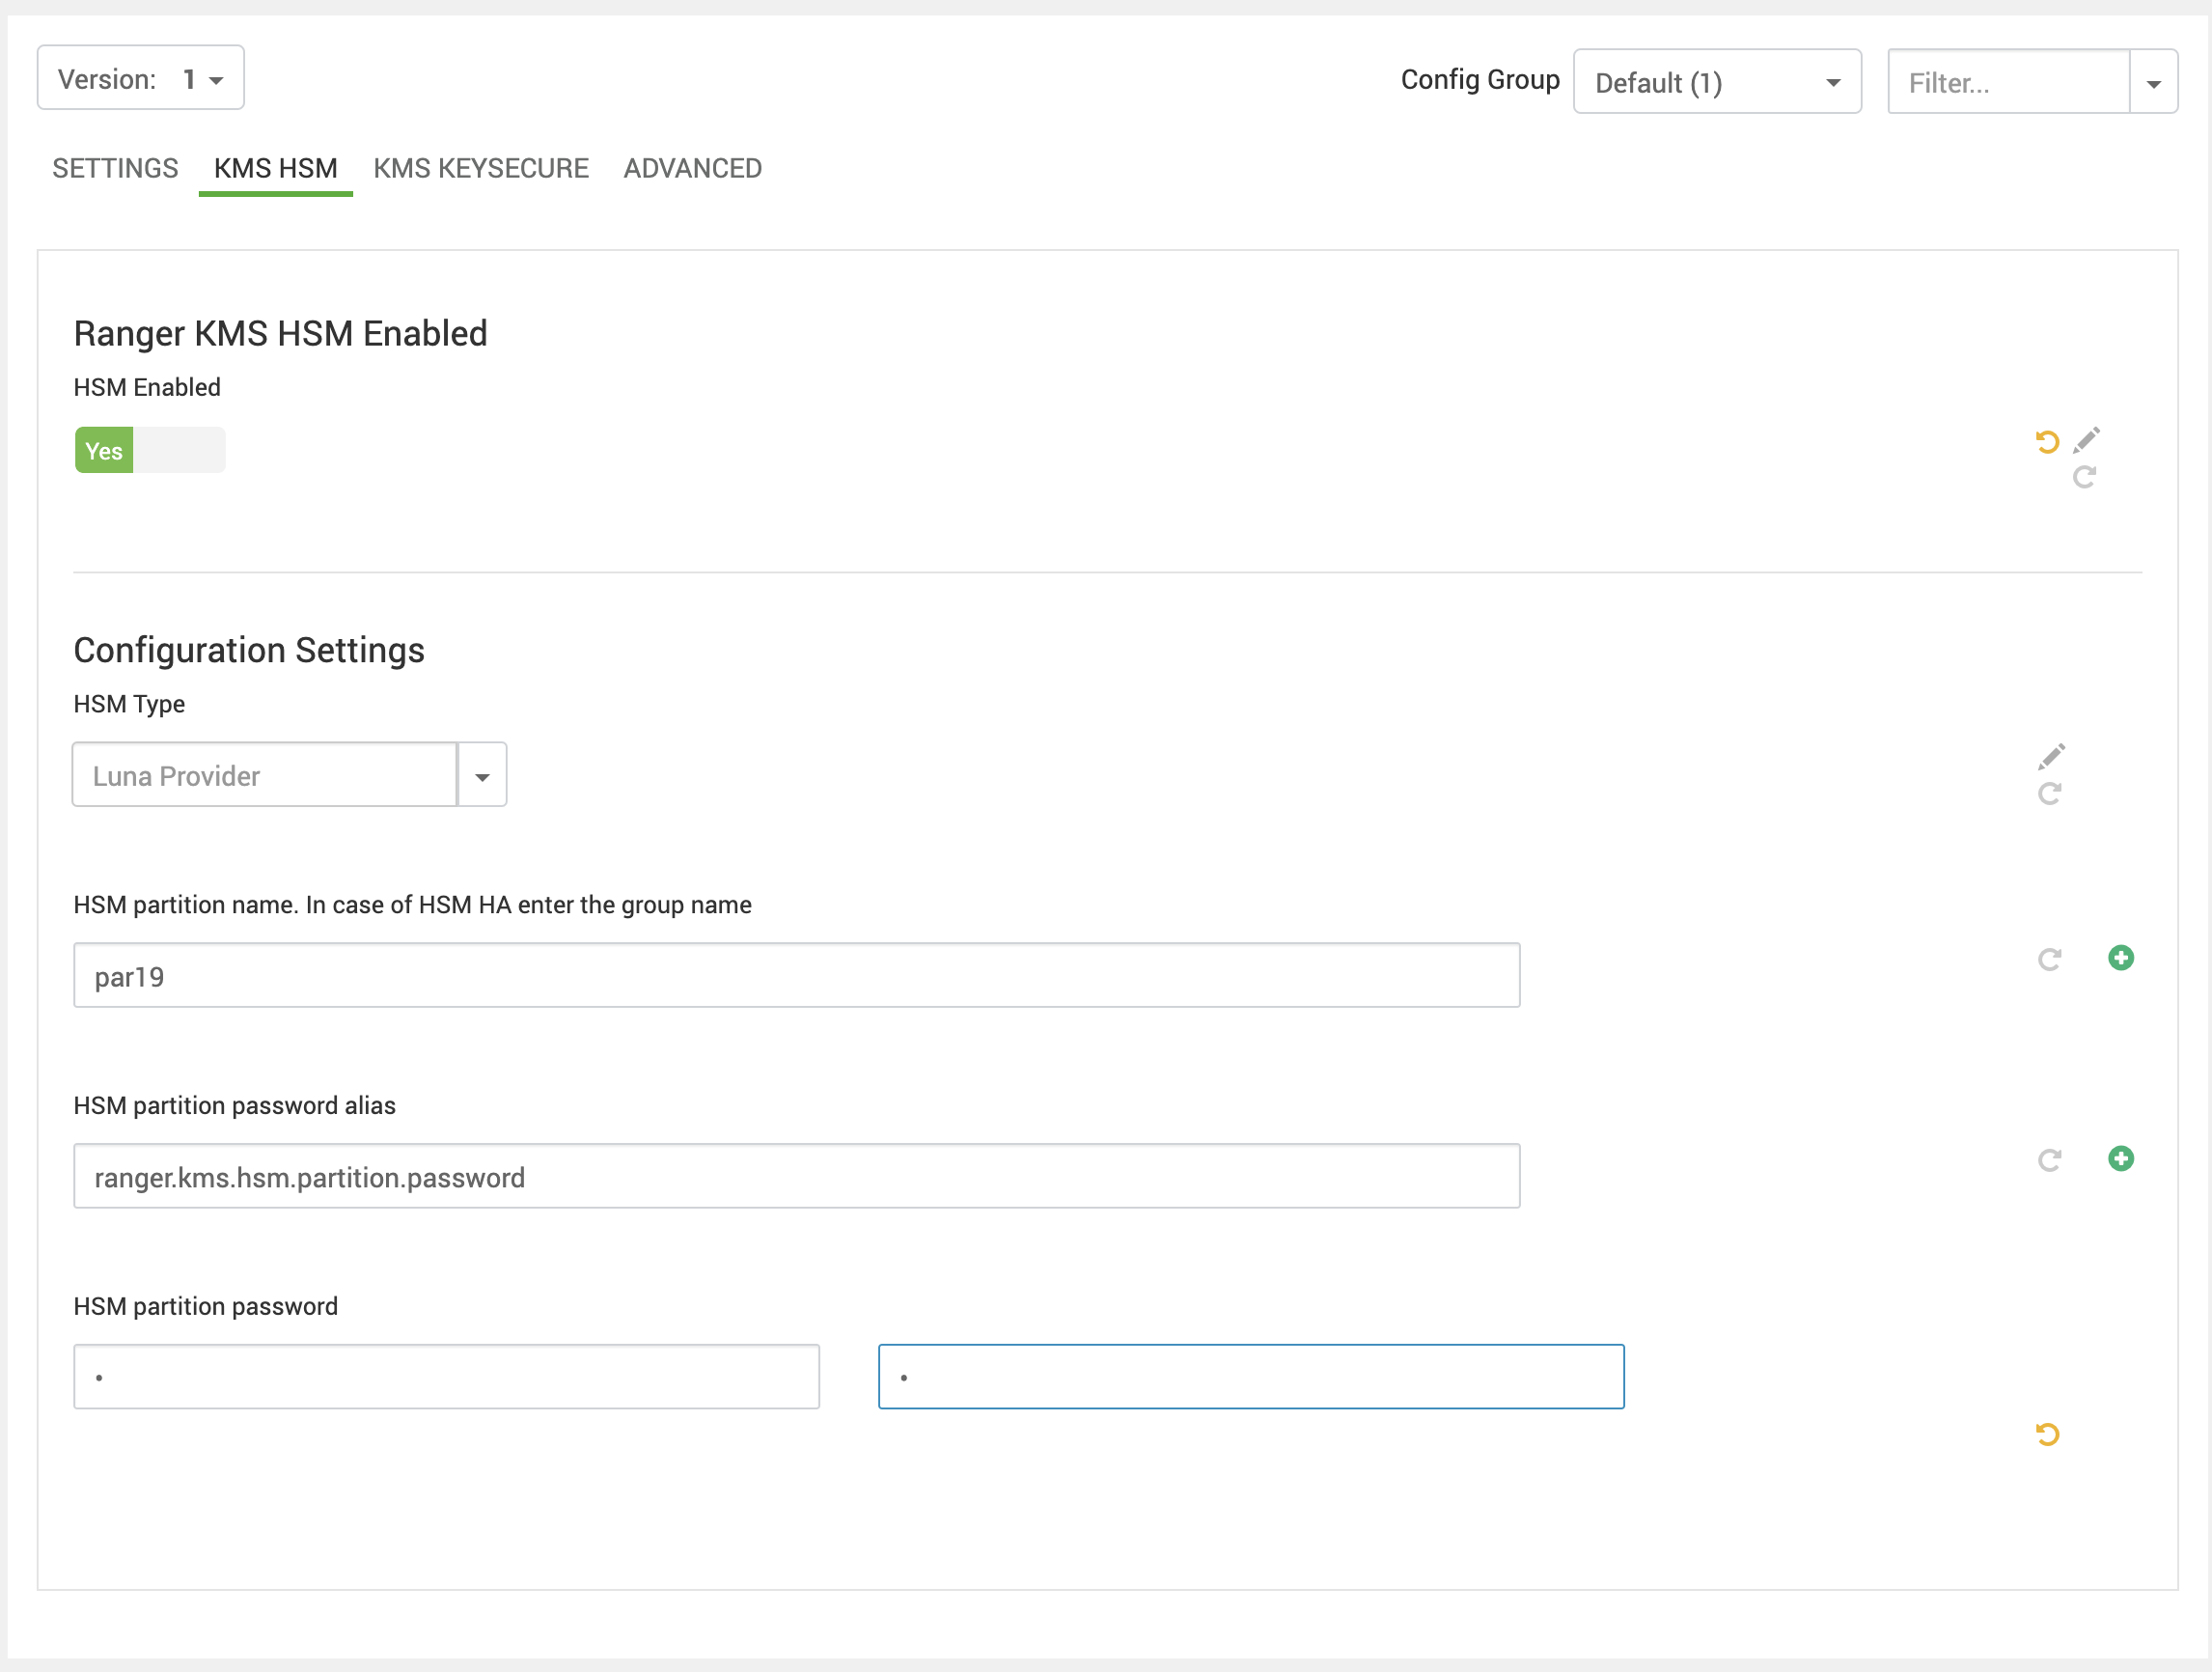Click the HSM partition password alias field
2212x1672 pixels.
(x=797, y=1176)
